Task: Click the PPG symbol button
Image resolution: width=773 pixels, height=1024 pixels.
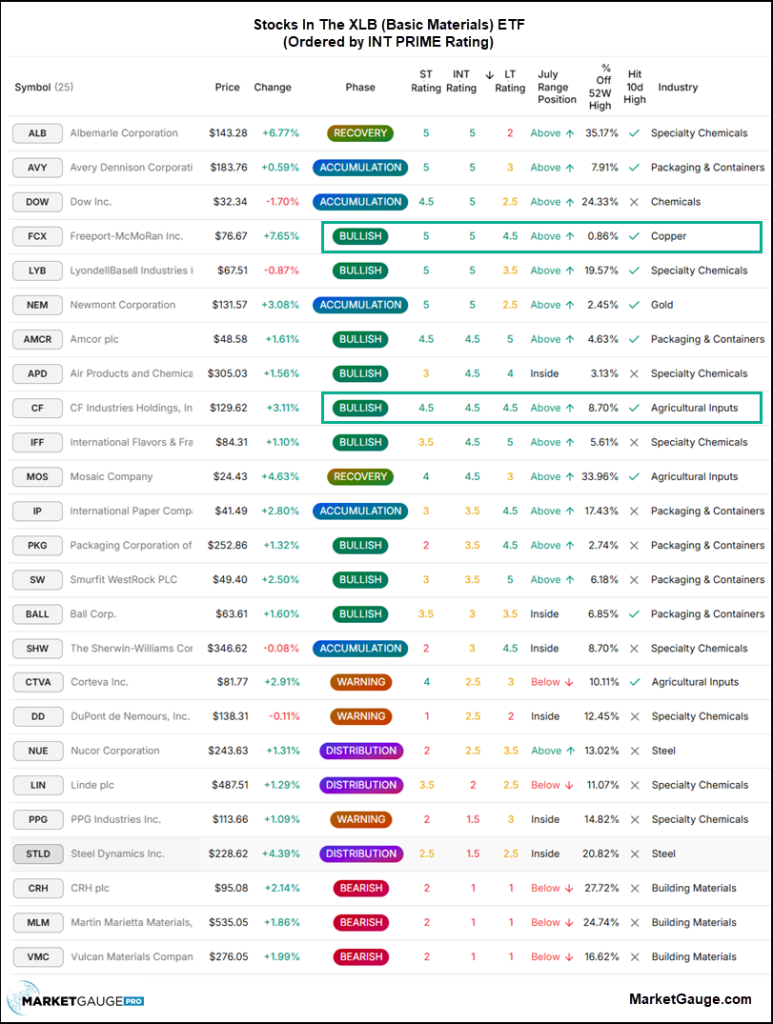Action: [38, 820]
